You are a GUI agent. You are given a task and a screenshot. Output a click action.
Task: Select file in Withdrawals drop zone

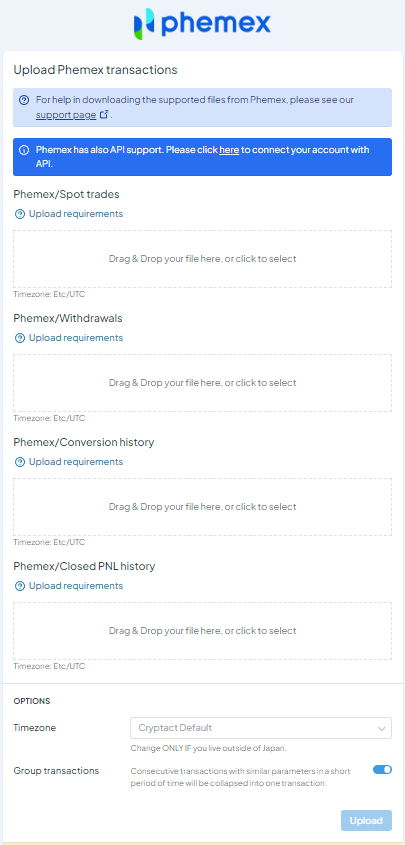click(202, 383)
